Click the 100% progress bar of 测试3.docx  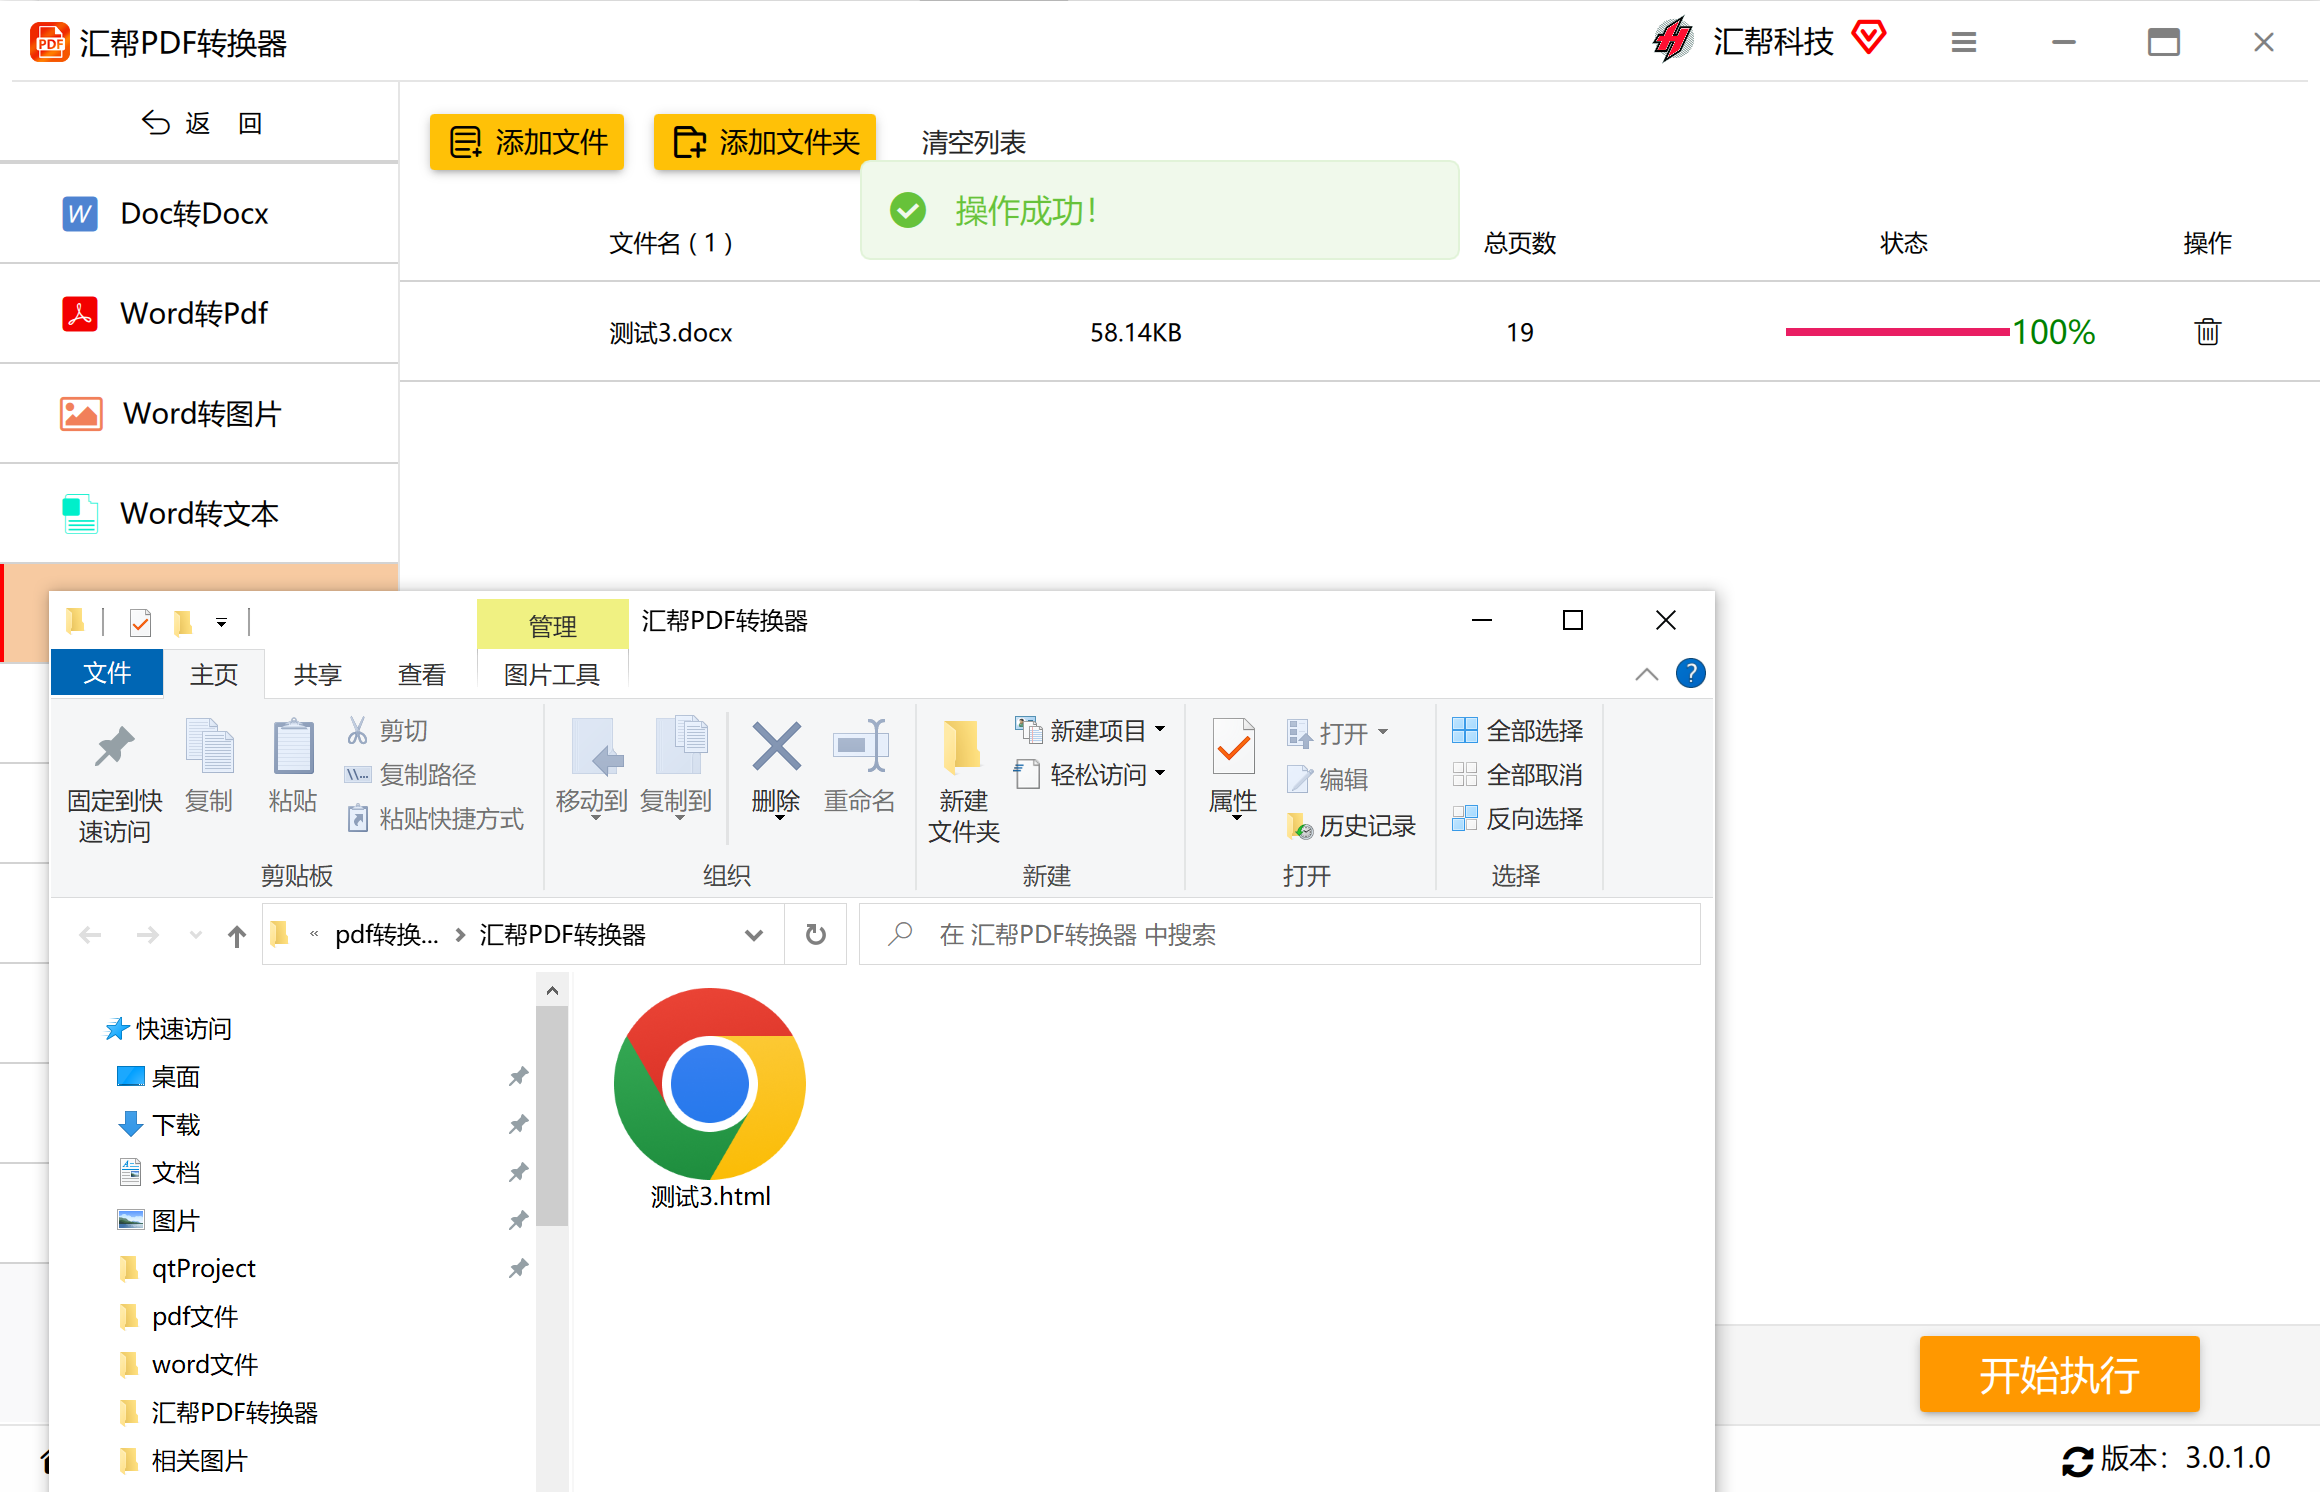[1898, 332]
